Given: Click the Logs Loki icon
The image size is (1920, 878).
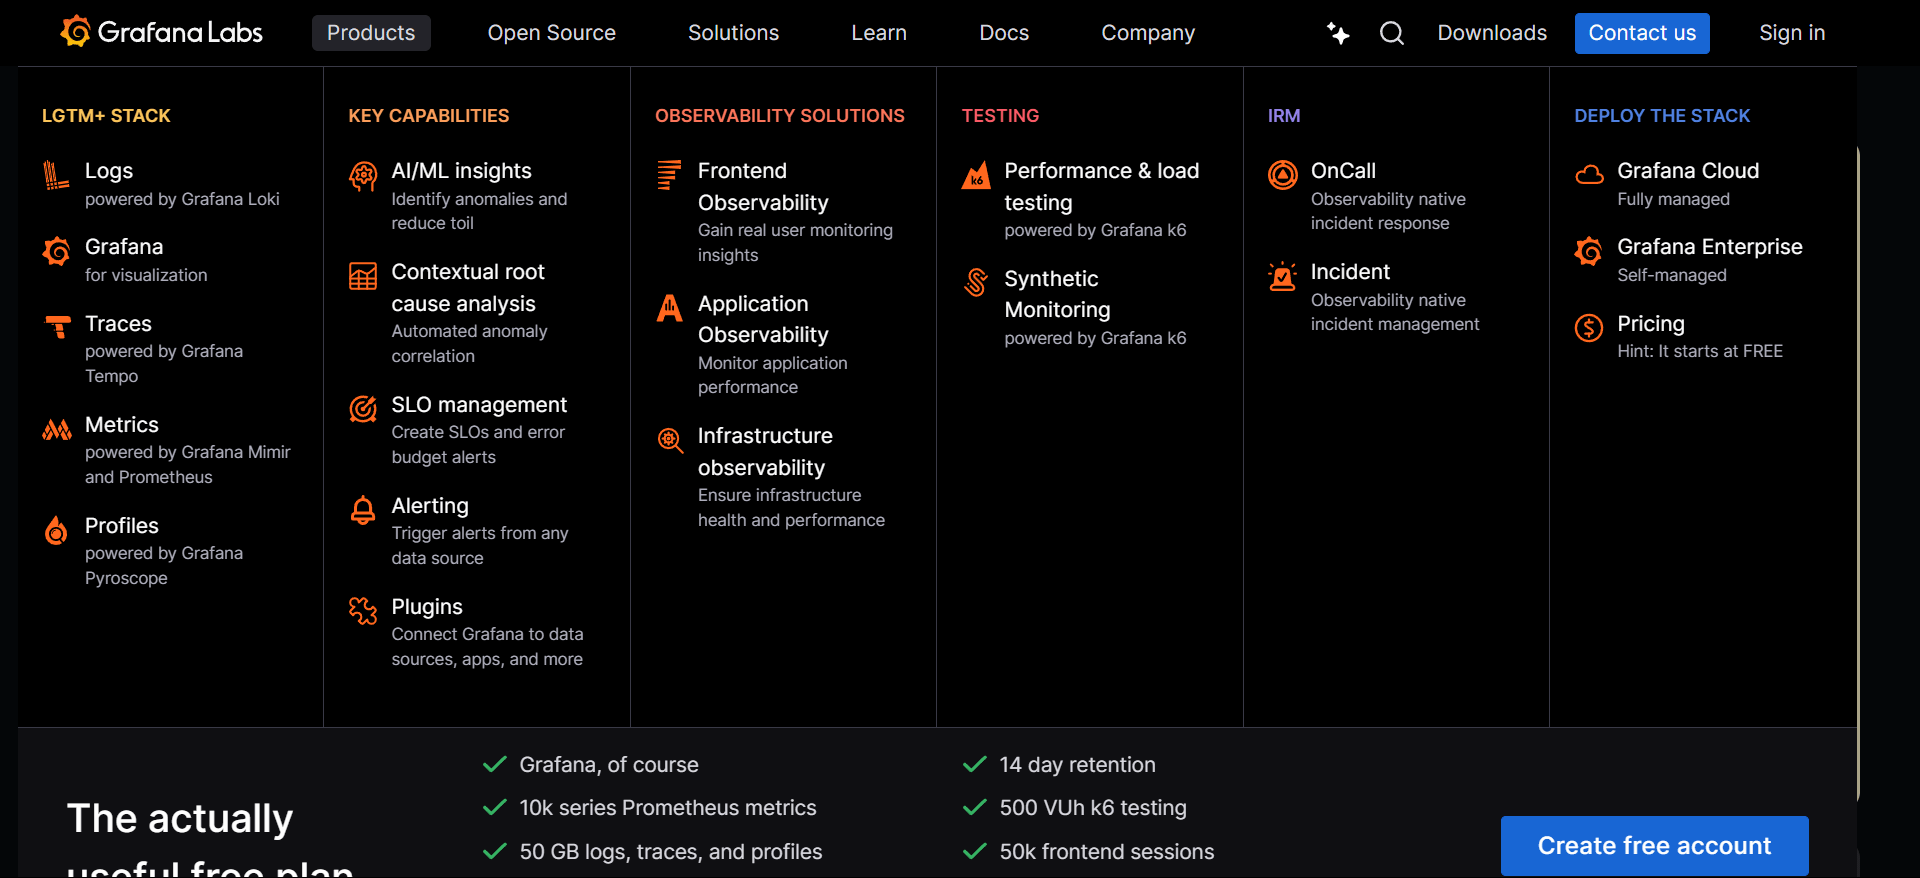Looking at the screenshot, I should pyautogui.click(x=56, y=175).
